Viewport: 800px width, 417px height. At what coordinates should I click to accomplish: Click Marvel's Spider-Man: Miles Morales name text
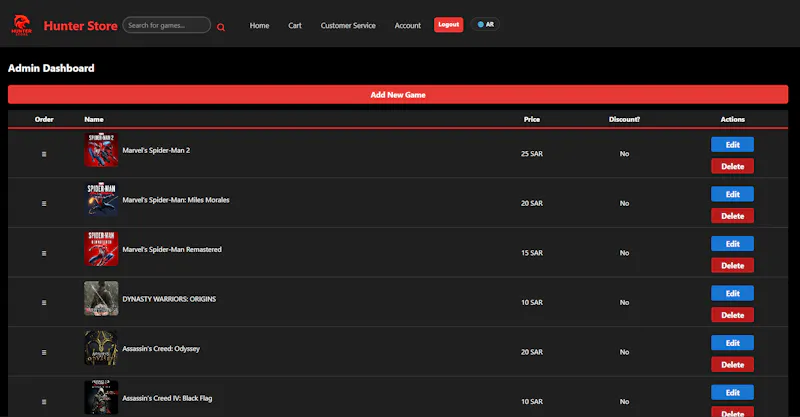176,200
